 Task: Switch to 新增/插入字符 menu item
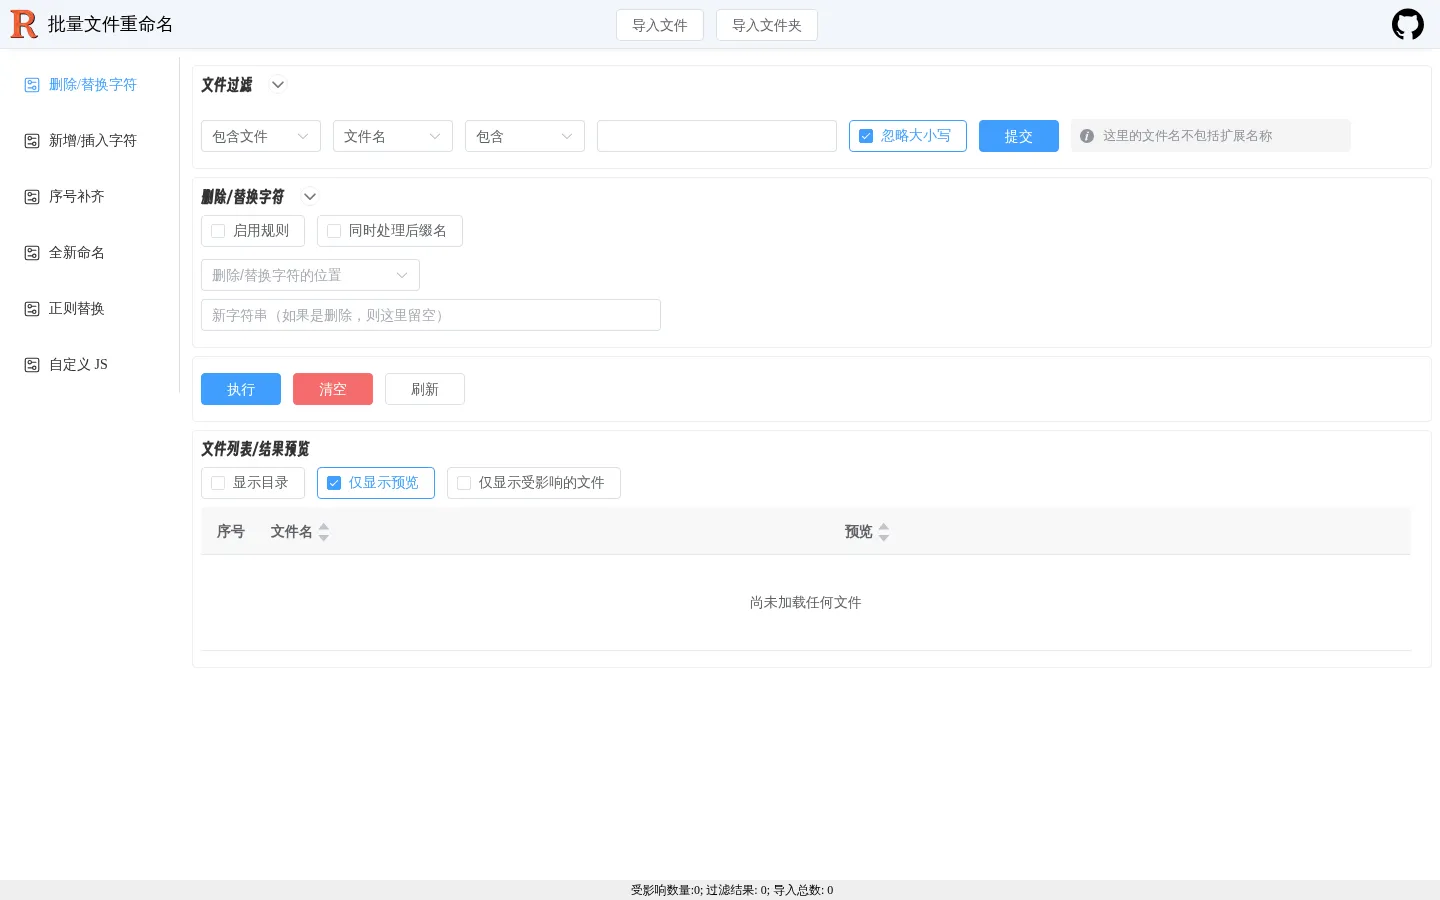[x=90, y=141]
